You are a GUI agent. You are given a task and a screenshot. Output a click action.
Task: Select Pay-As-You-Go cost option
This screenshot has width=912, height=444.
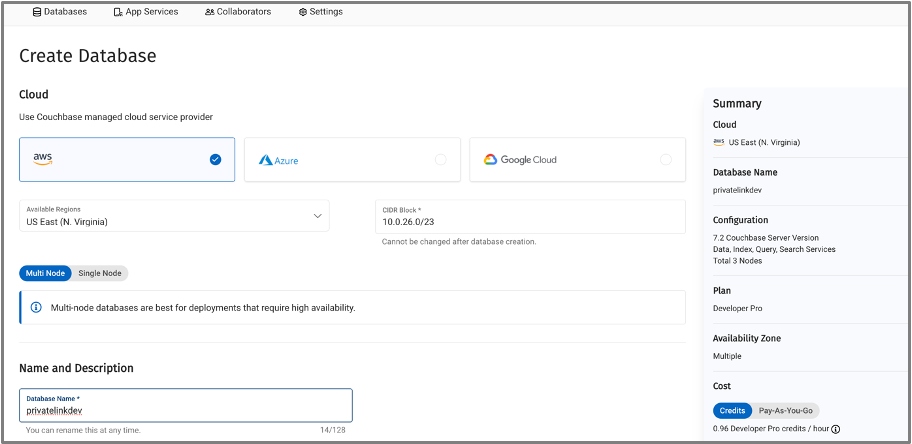786,411
